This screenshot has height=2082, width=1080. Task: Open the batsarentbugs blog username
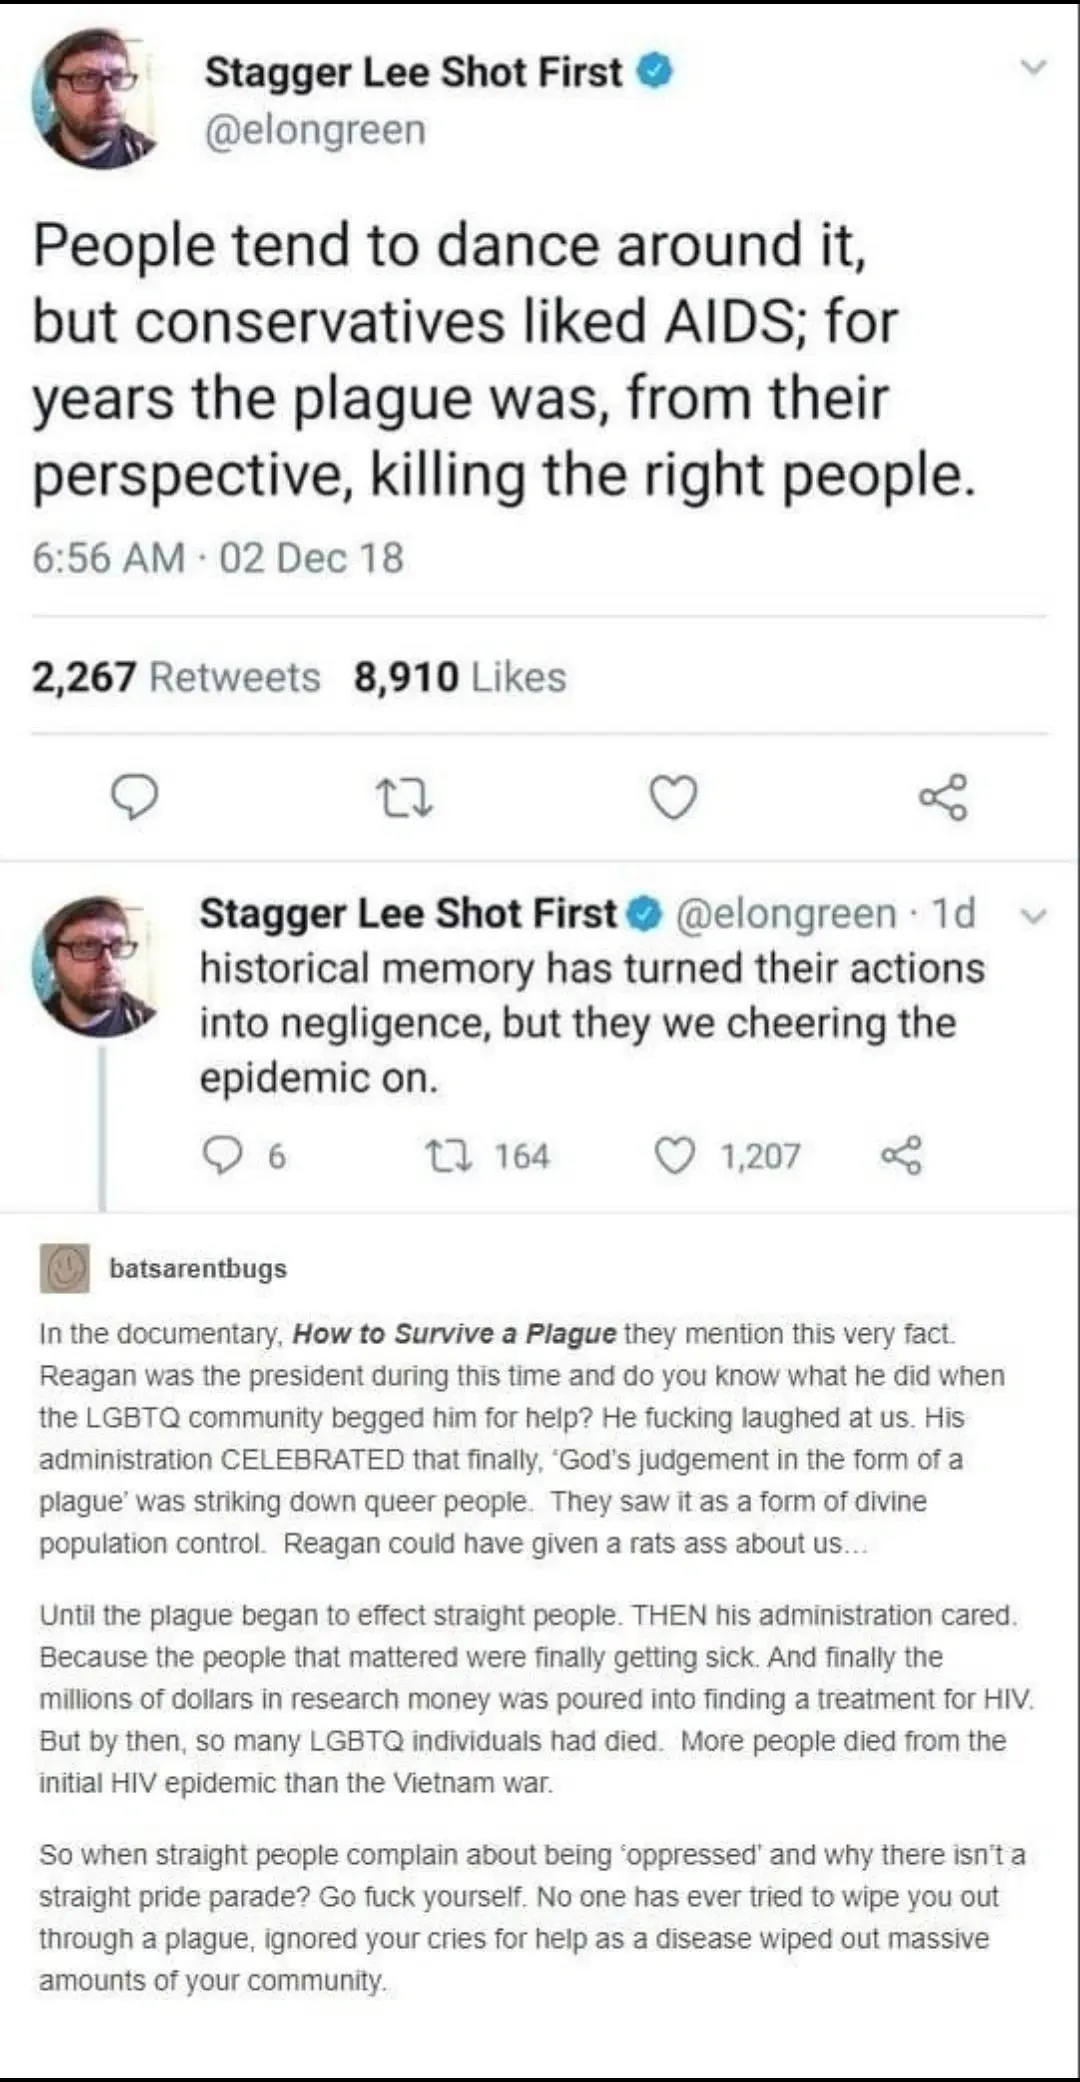[x=198, y=1269]
